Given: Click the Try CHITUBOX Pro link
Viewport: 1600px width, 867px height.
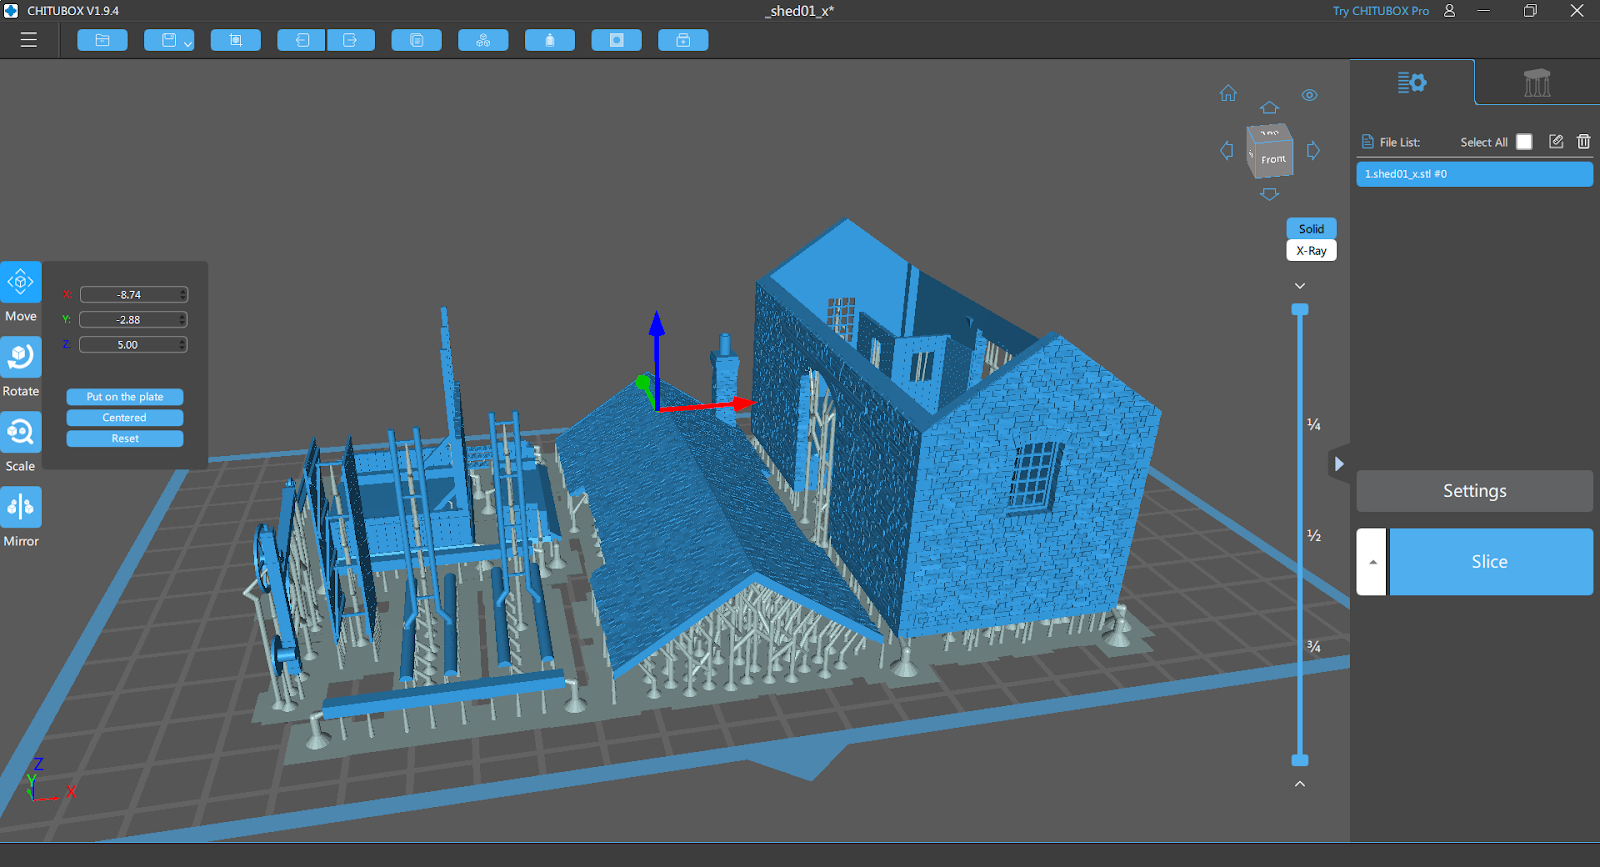Looking at the screenshot, I should coord(1380,11).
